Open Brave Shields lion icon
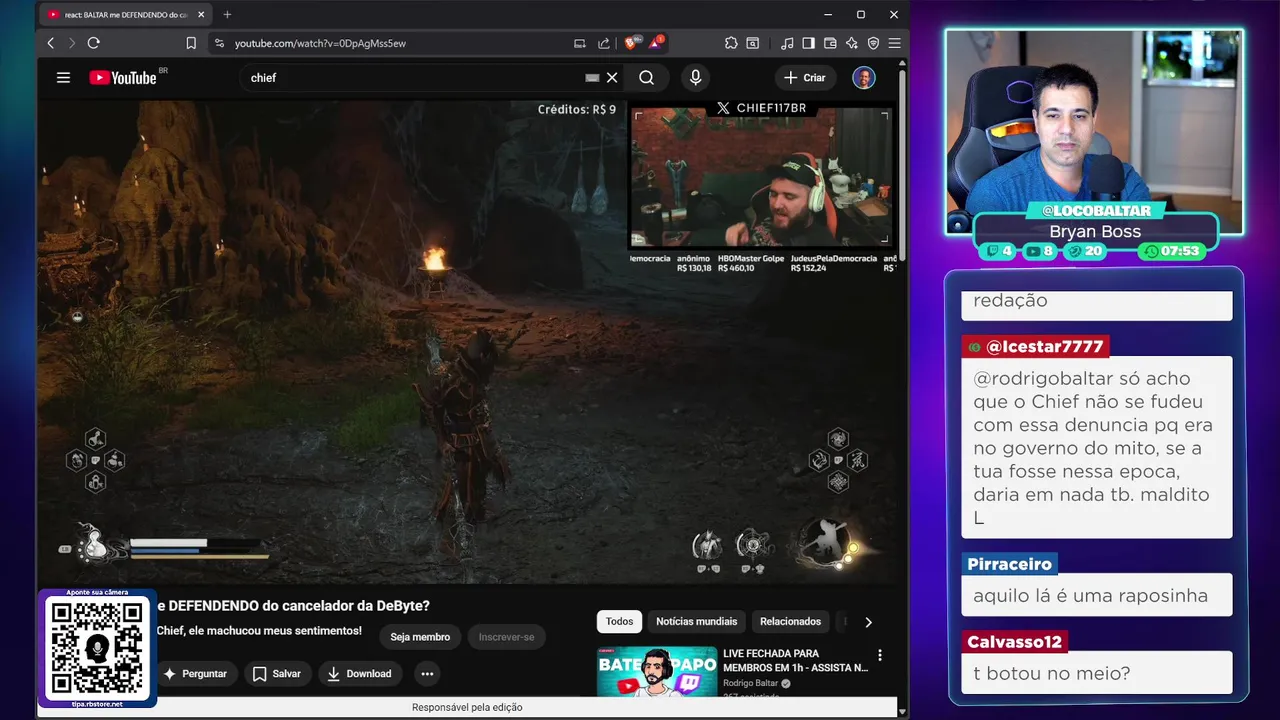 pyautogui.click(x=631, y=43)
